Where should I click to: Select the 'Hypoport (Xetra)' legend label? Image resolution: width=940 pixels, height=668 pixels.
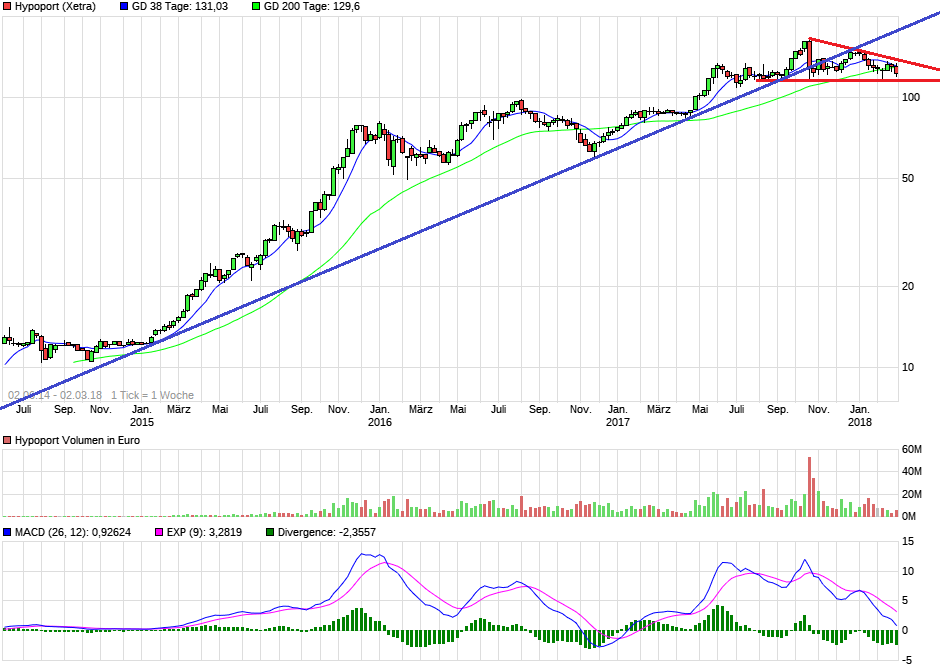55,7
